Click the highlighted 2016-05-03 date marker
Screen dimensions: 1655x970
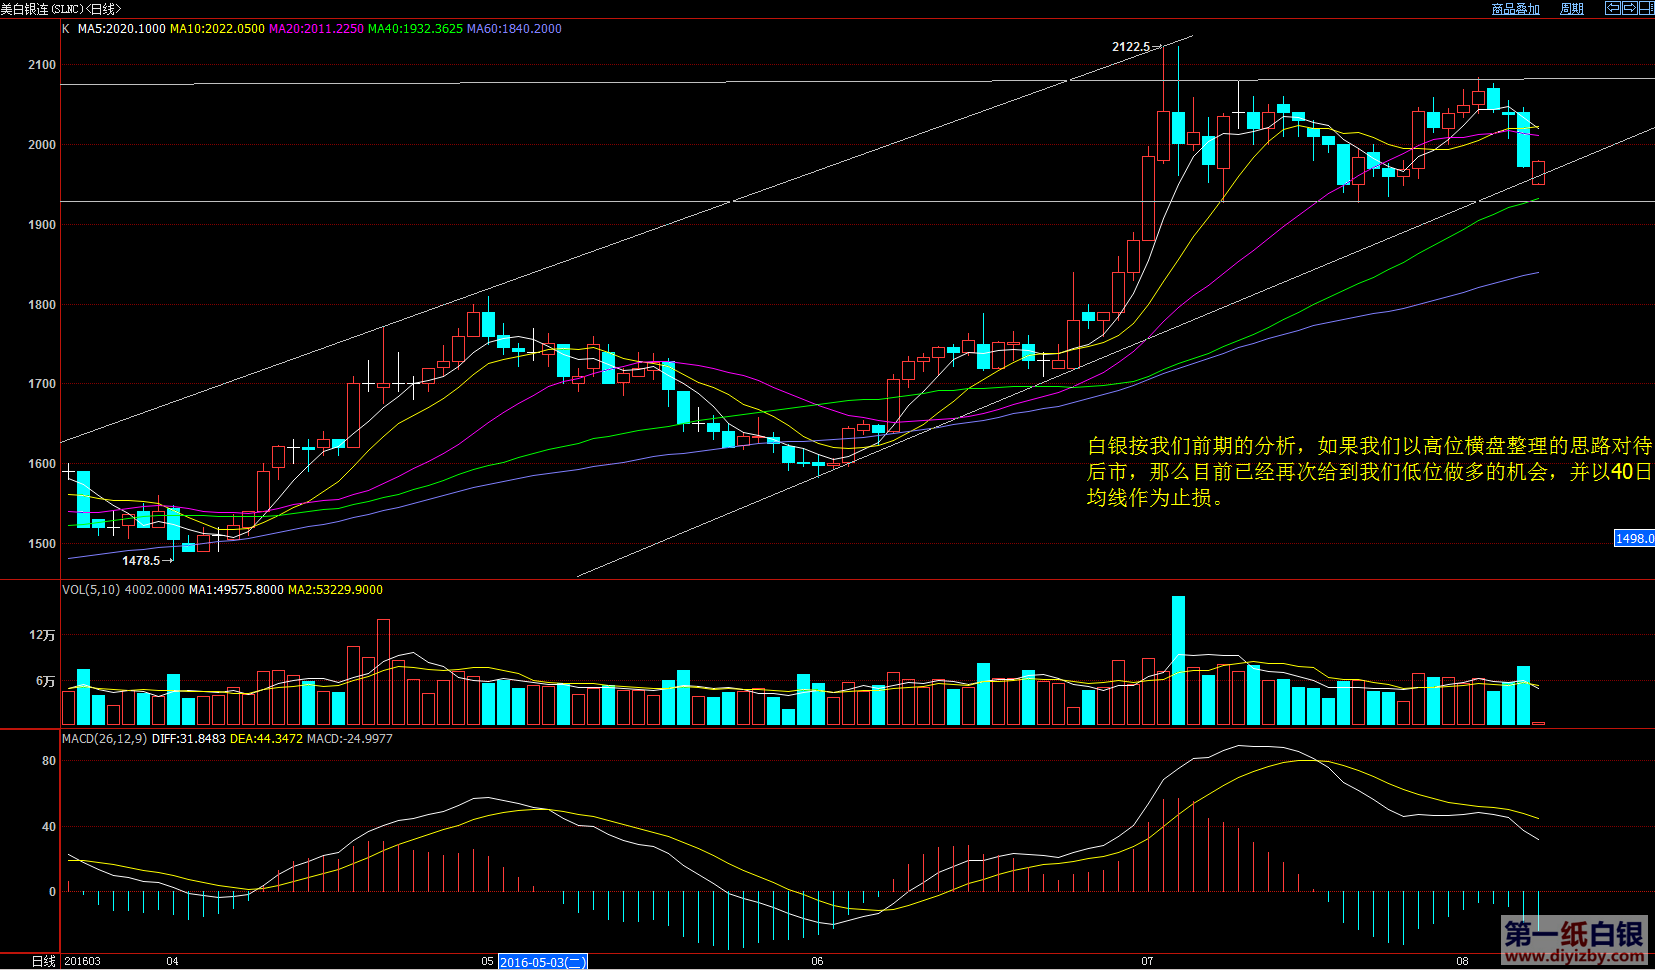pyautogui.click(x=542, y=962)
